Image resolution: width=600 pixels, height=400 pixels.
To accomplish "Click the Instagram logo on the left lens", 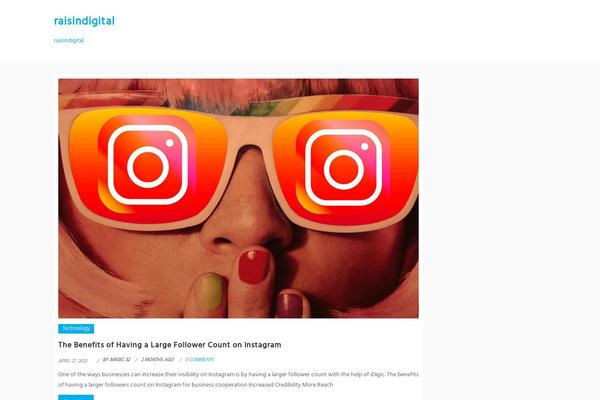I will coord(148,165).
